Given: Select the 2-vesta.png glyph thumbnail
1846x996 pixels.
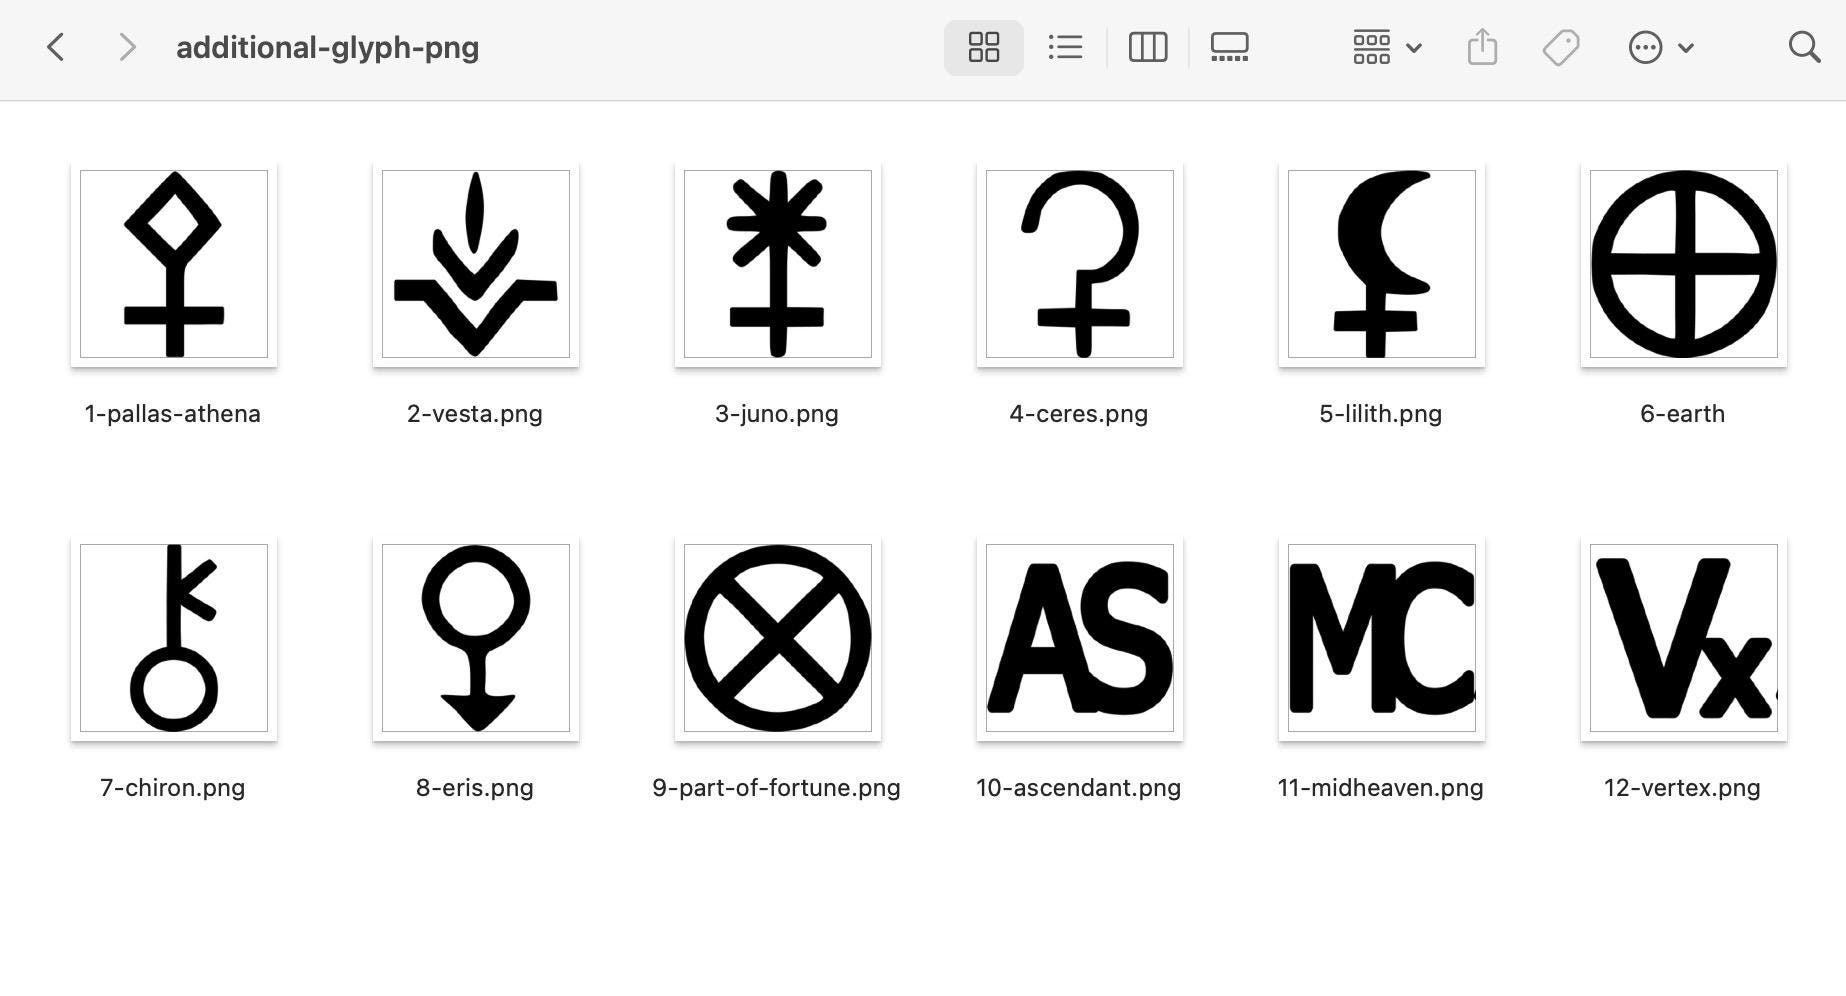Looking at the screenshot, I should (x=476, y=264).
